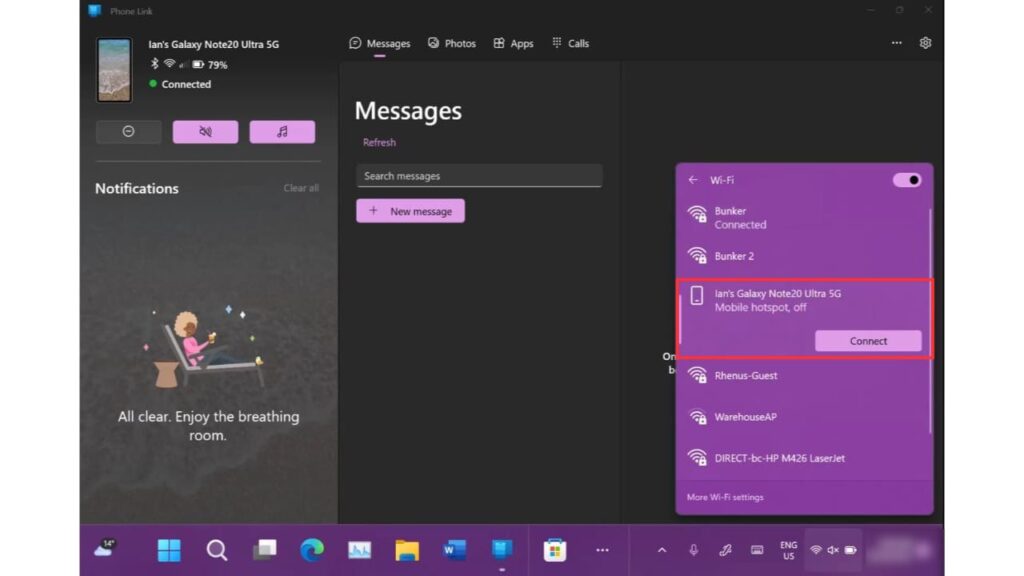Open the touch keyboard tray icon
The width and height of the screenshot is (1024, 576).
coord(757,550)
